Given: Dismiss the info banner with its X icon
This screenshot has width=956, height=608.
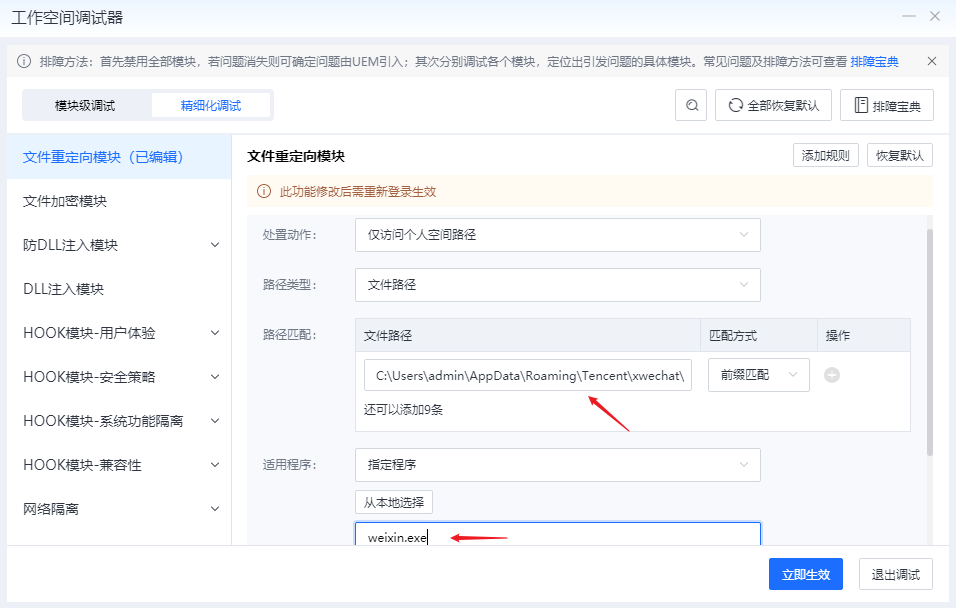Looking at the screenshot, I should [932, 61].
